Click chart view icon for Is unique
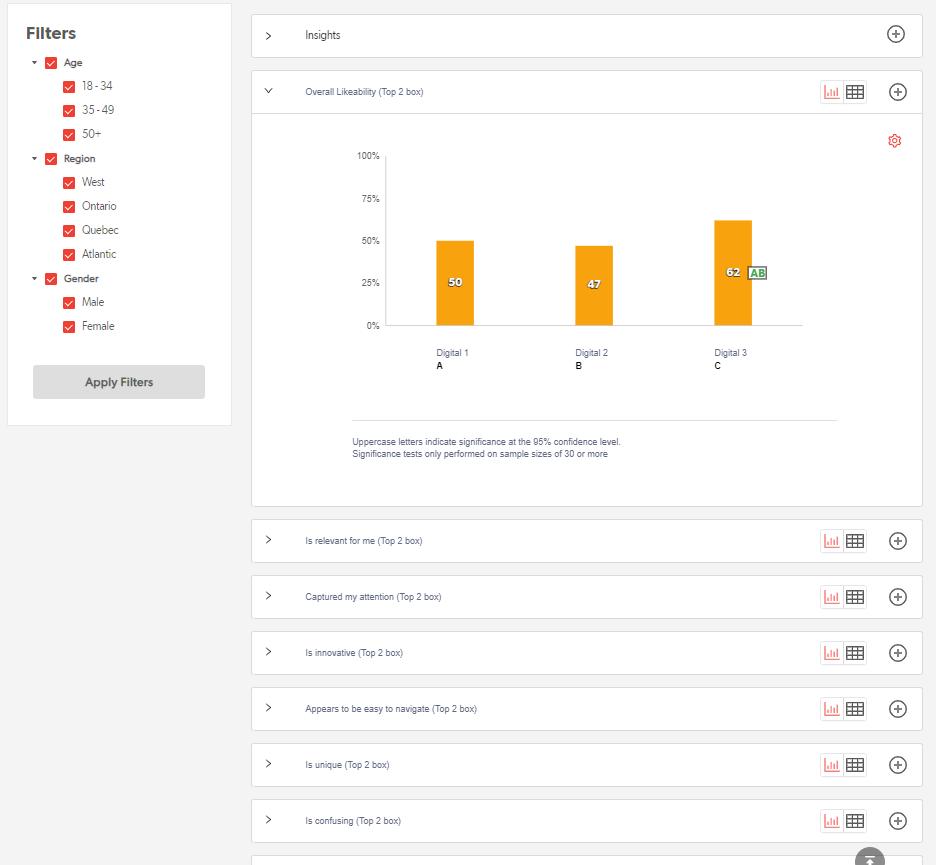Image resolution: width=936 pixels, height=865 pixels. (x=831, y=765)
